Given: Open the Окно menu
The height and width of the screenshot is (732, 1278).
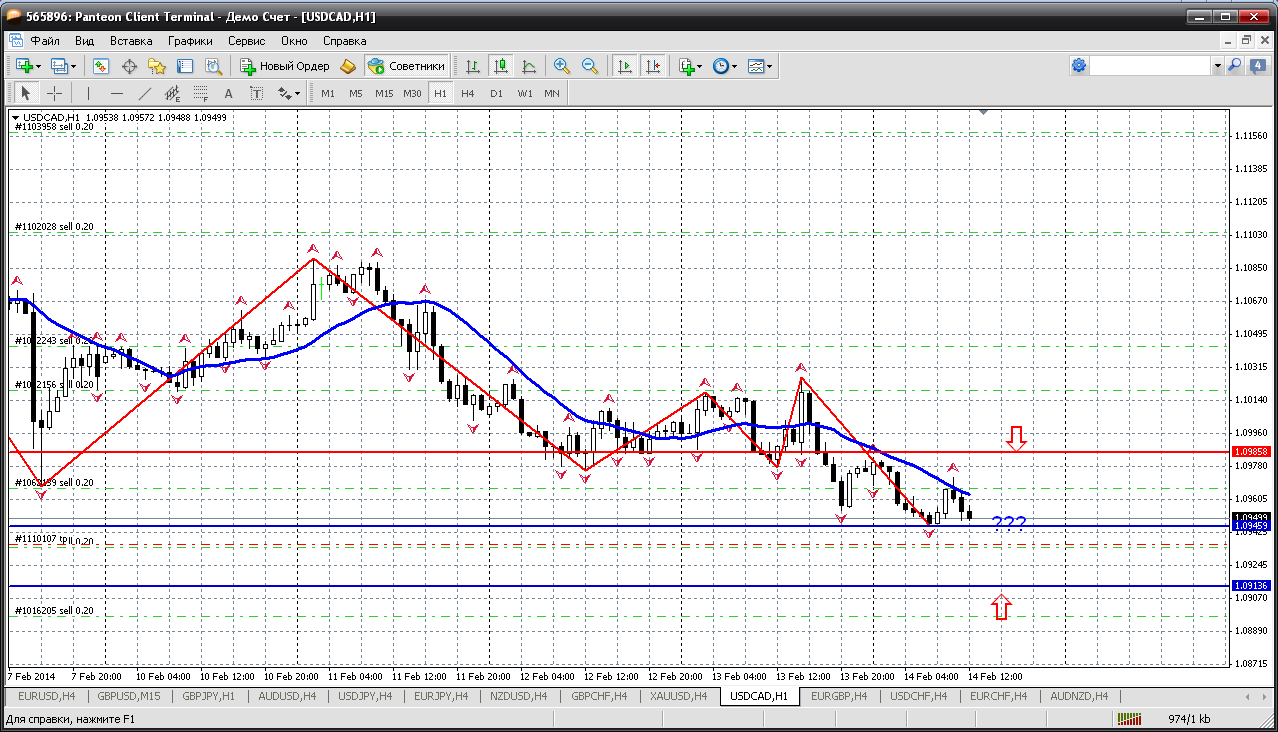Looking at the screenshot, I should [x=294, y=41].
